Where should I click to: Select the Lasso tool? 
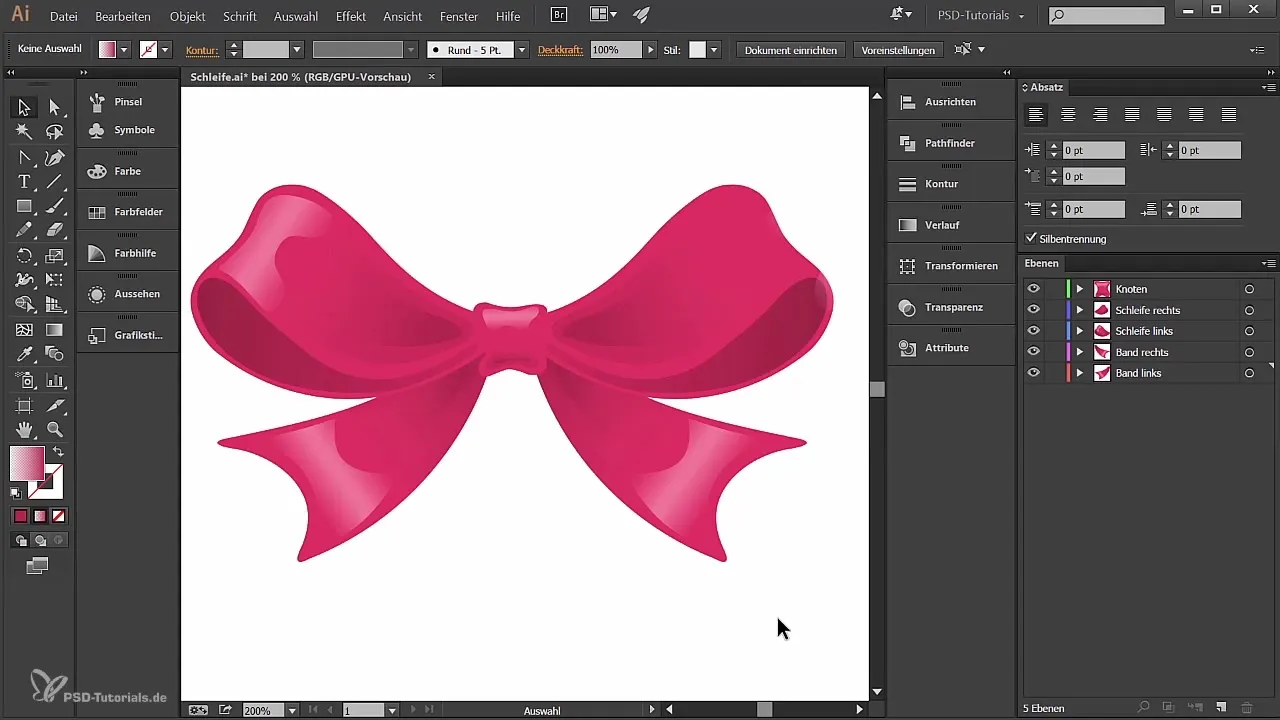(x=55, y=132)
